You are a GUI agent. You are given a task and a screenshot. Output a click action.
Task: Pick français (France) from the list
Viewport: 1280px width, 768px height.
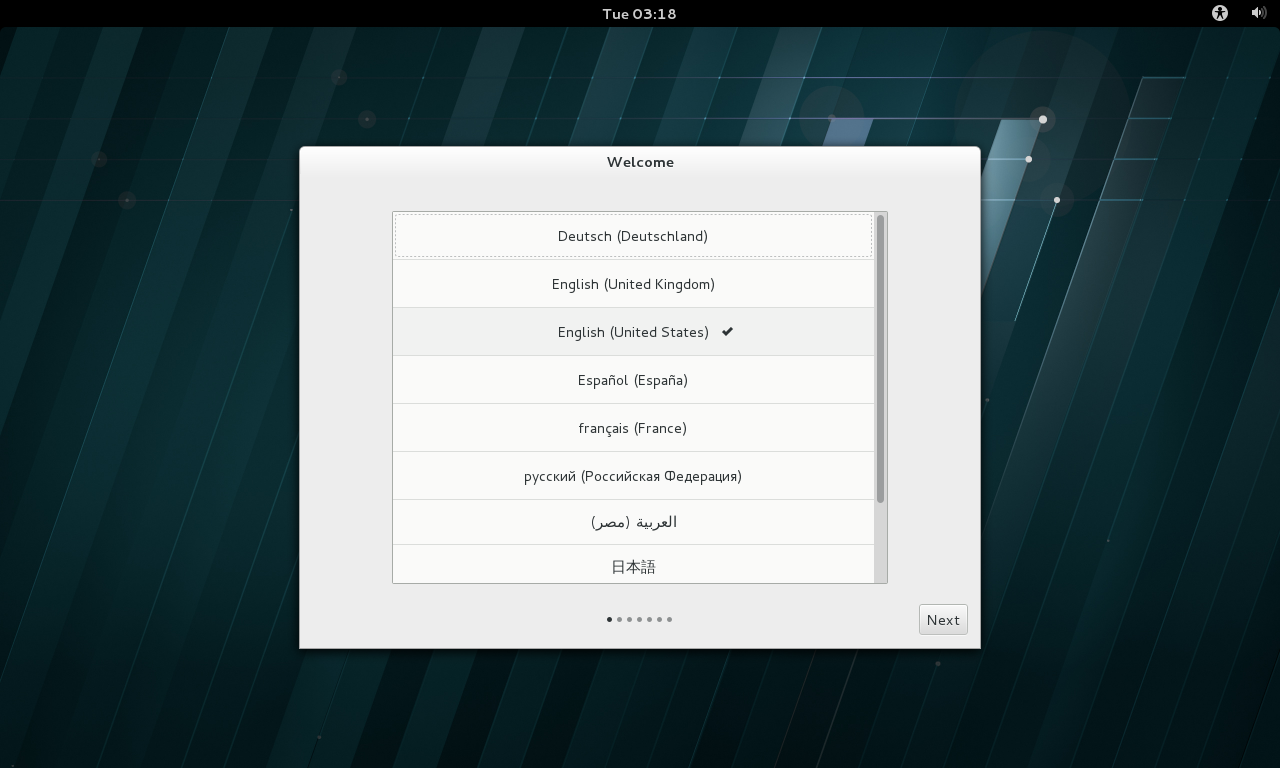tap(632, 428)
